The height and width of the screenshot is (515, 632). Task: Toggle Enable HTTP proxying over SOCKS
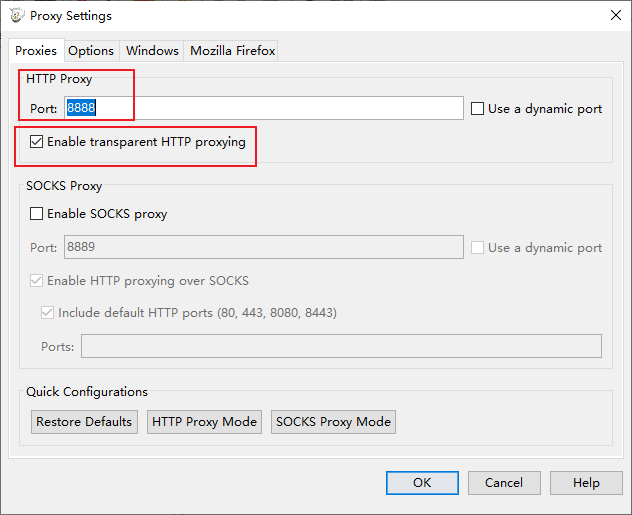coord(37,281)
